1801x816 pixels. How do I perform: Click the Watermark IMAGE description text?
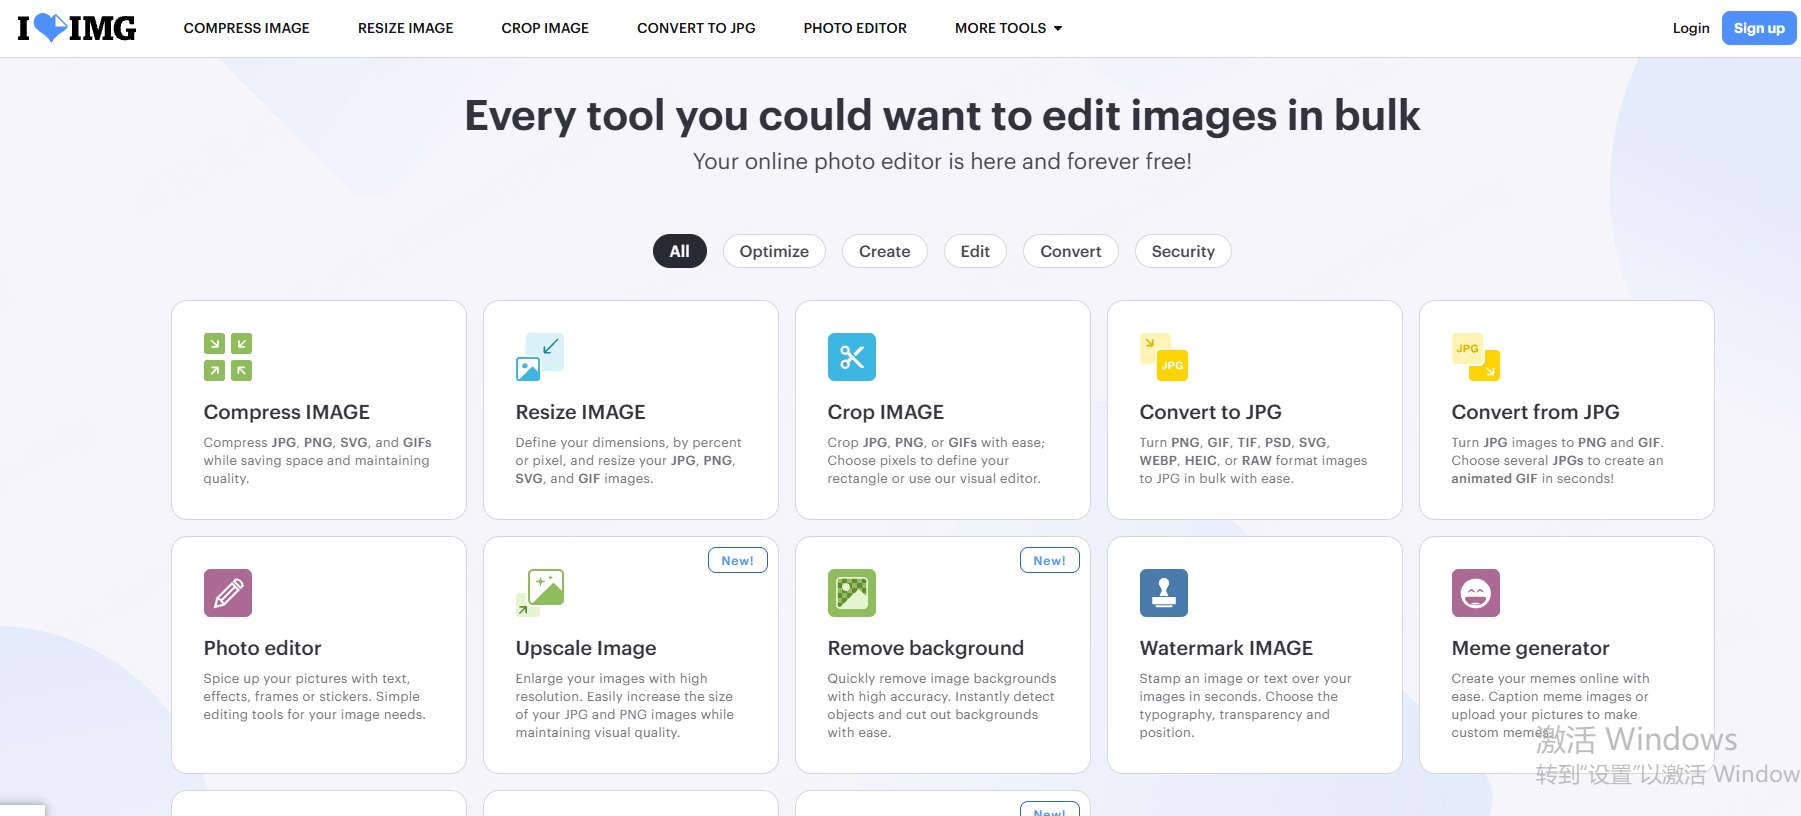pyautogui.click(x=1246, y=706)
